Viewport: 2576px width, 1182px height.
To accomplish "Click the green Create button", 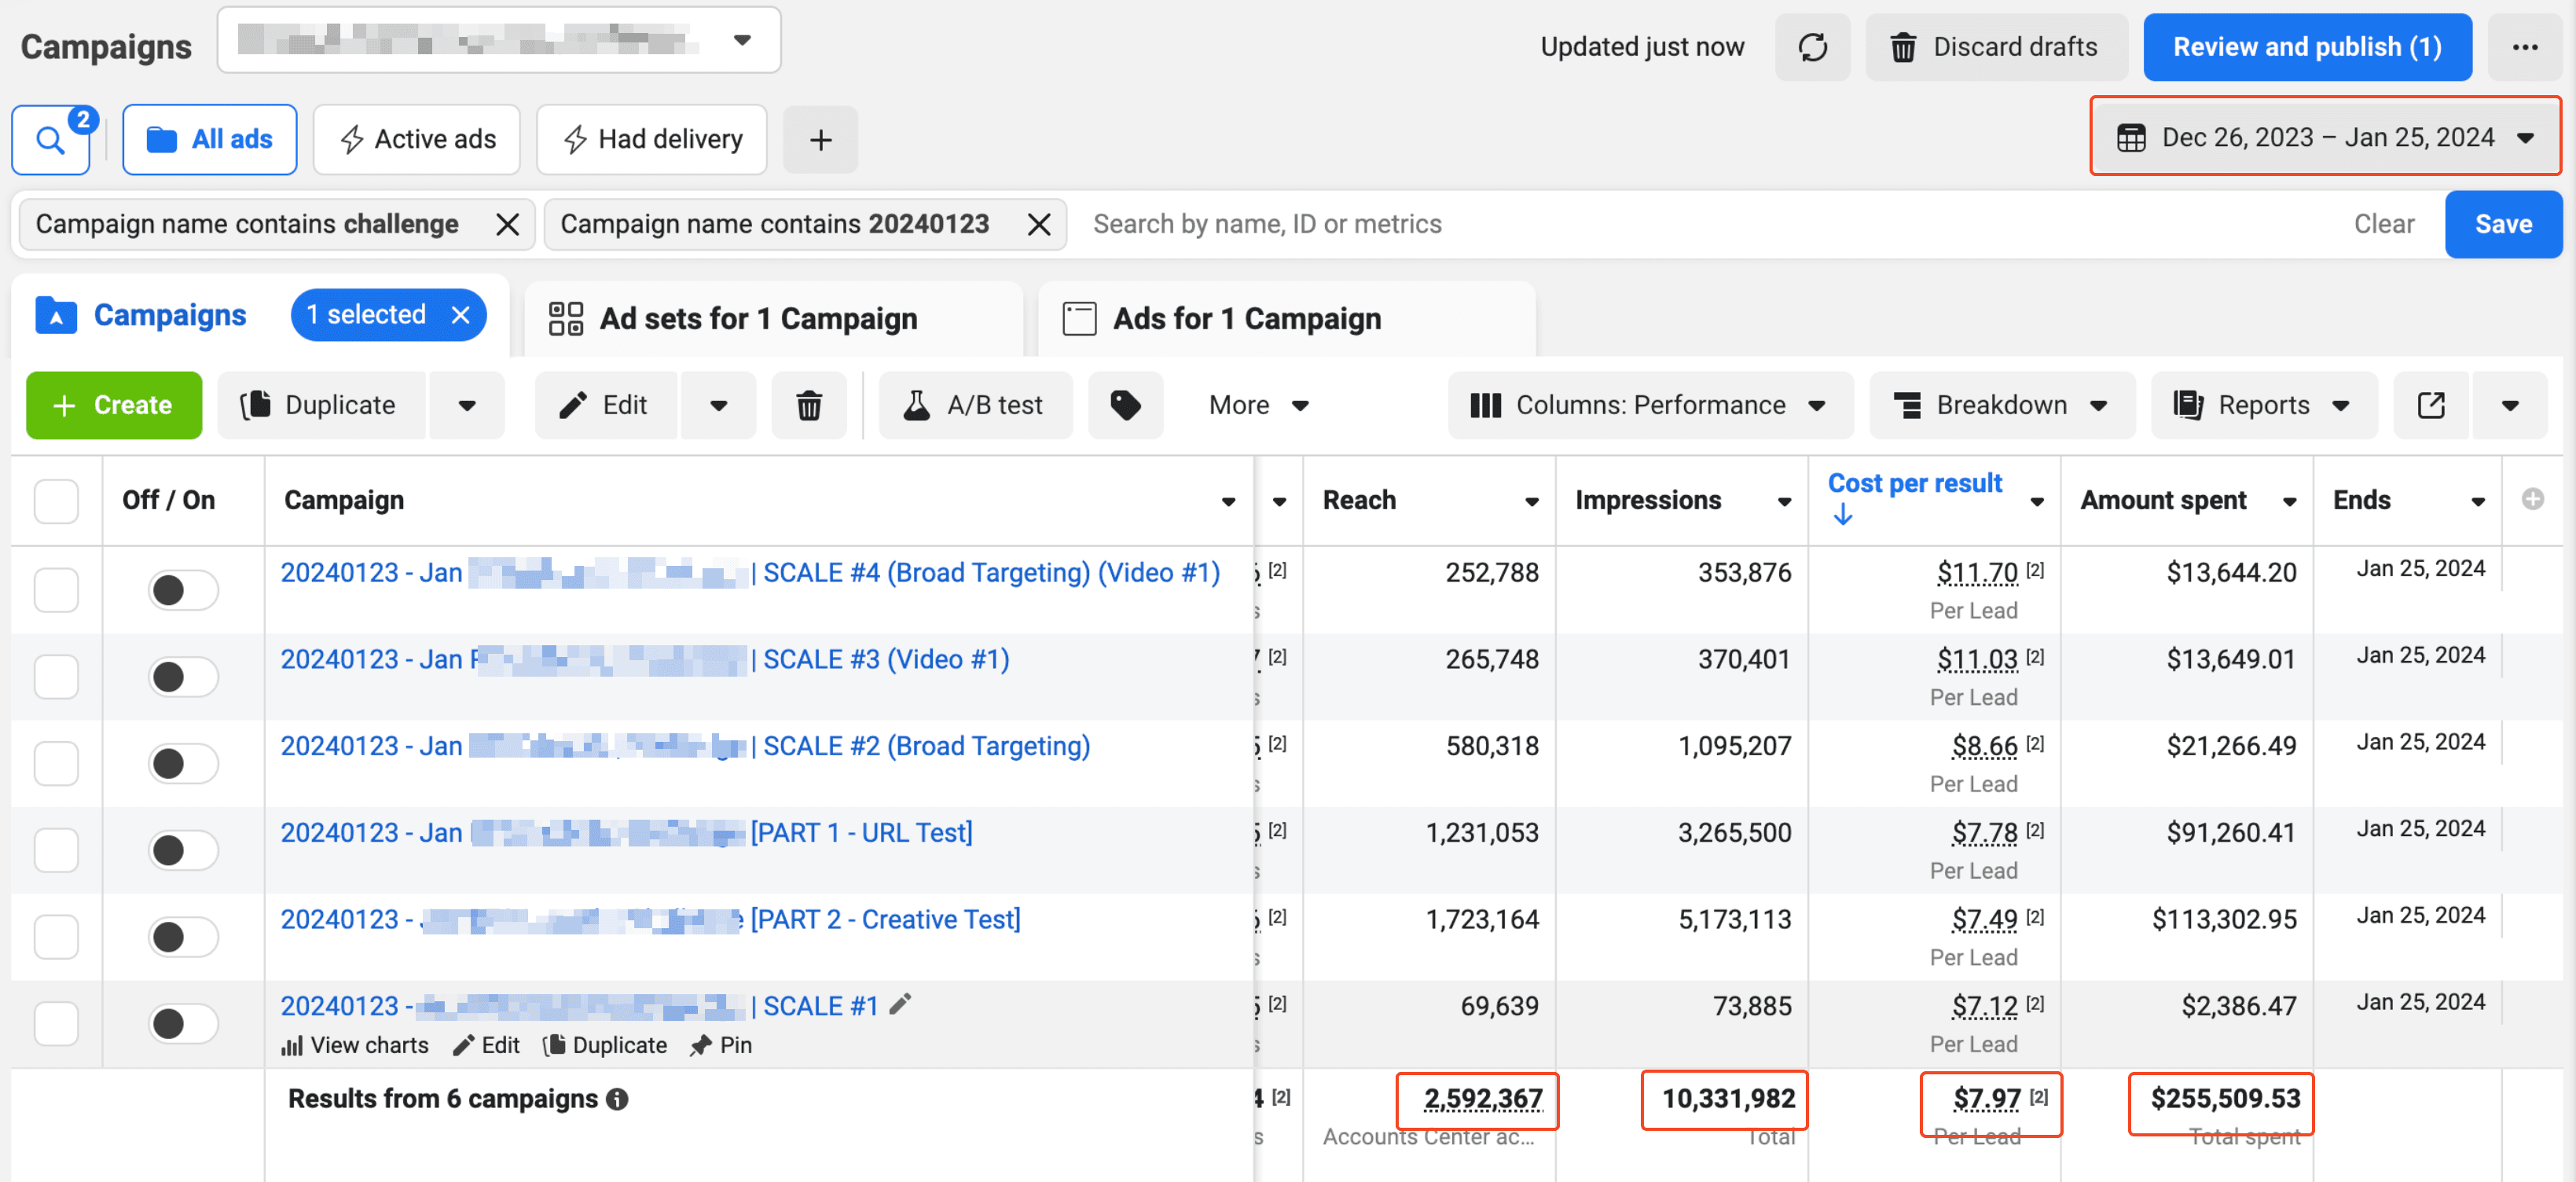I will 114,405.
